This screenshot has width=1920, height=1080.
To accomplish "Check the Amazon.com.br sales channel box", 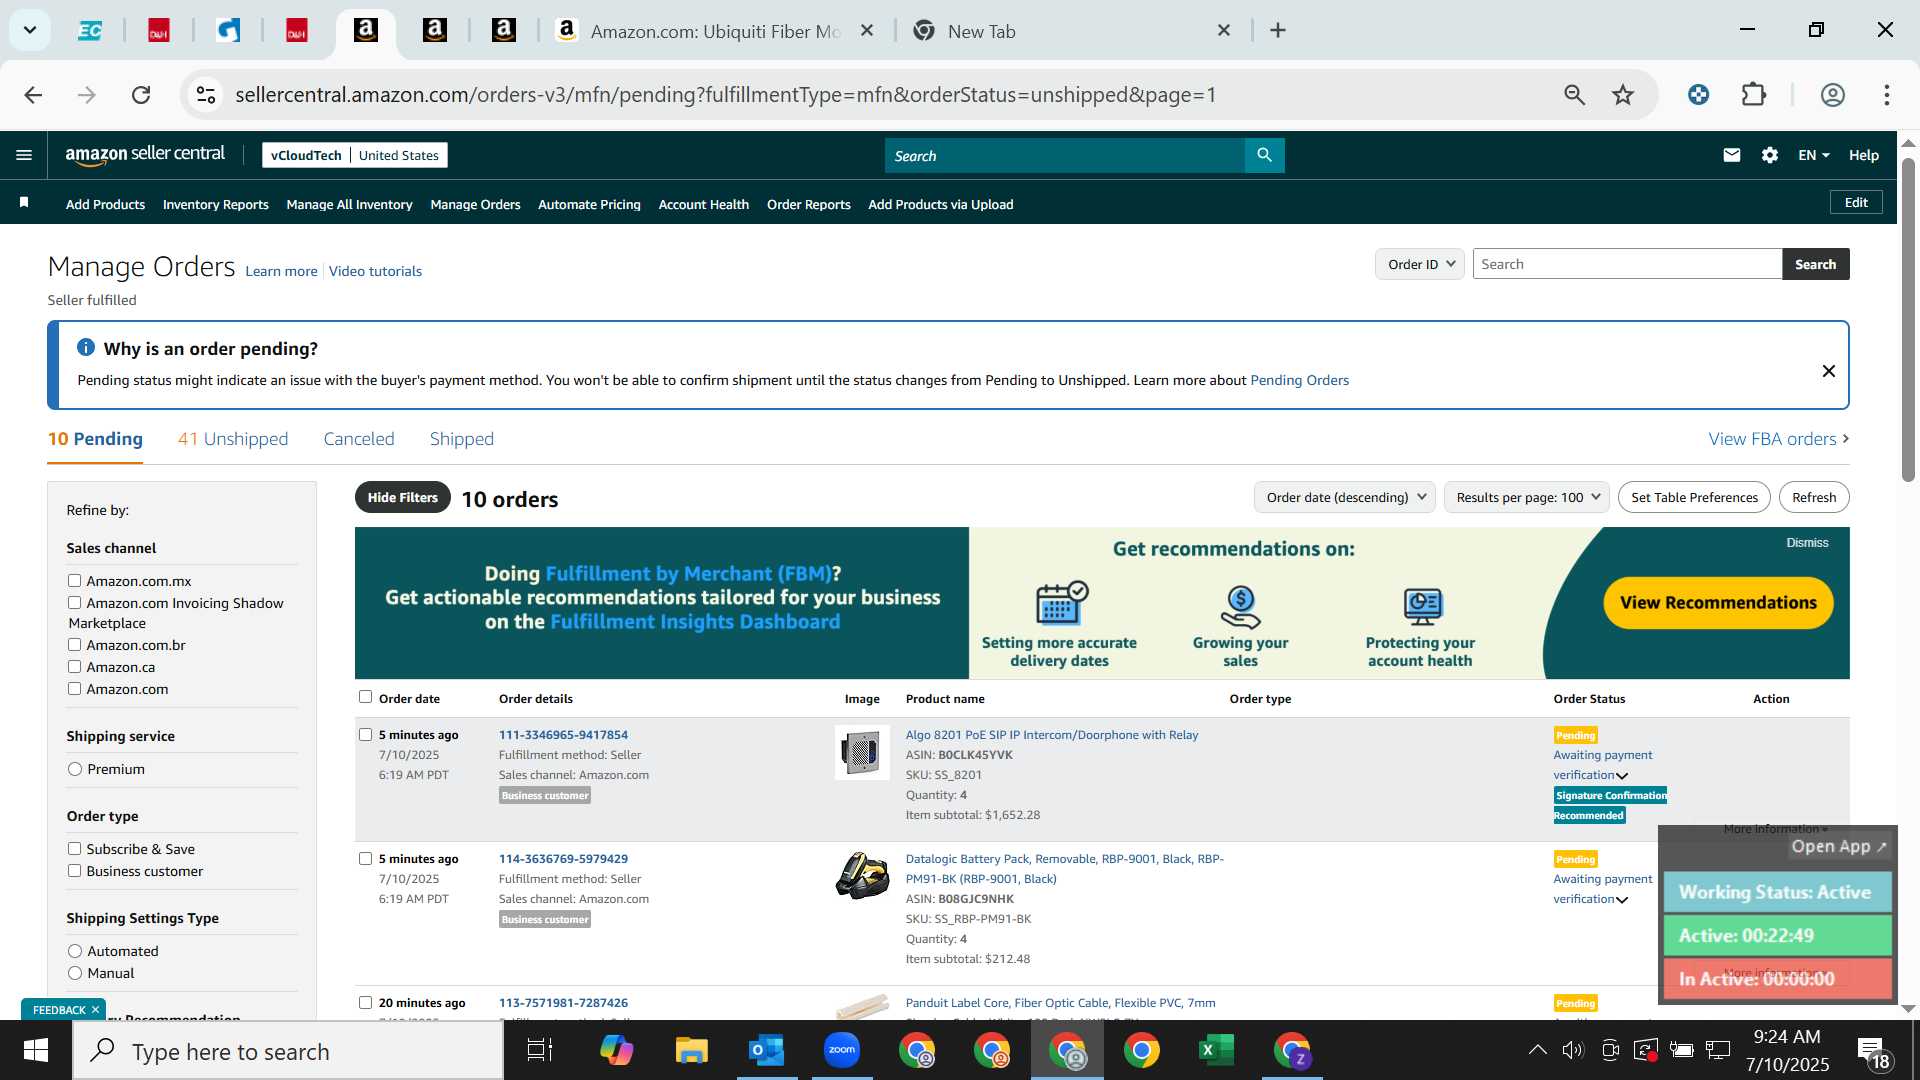I will (74, 644).
